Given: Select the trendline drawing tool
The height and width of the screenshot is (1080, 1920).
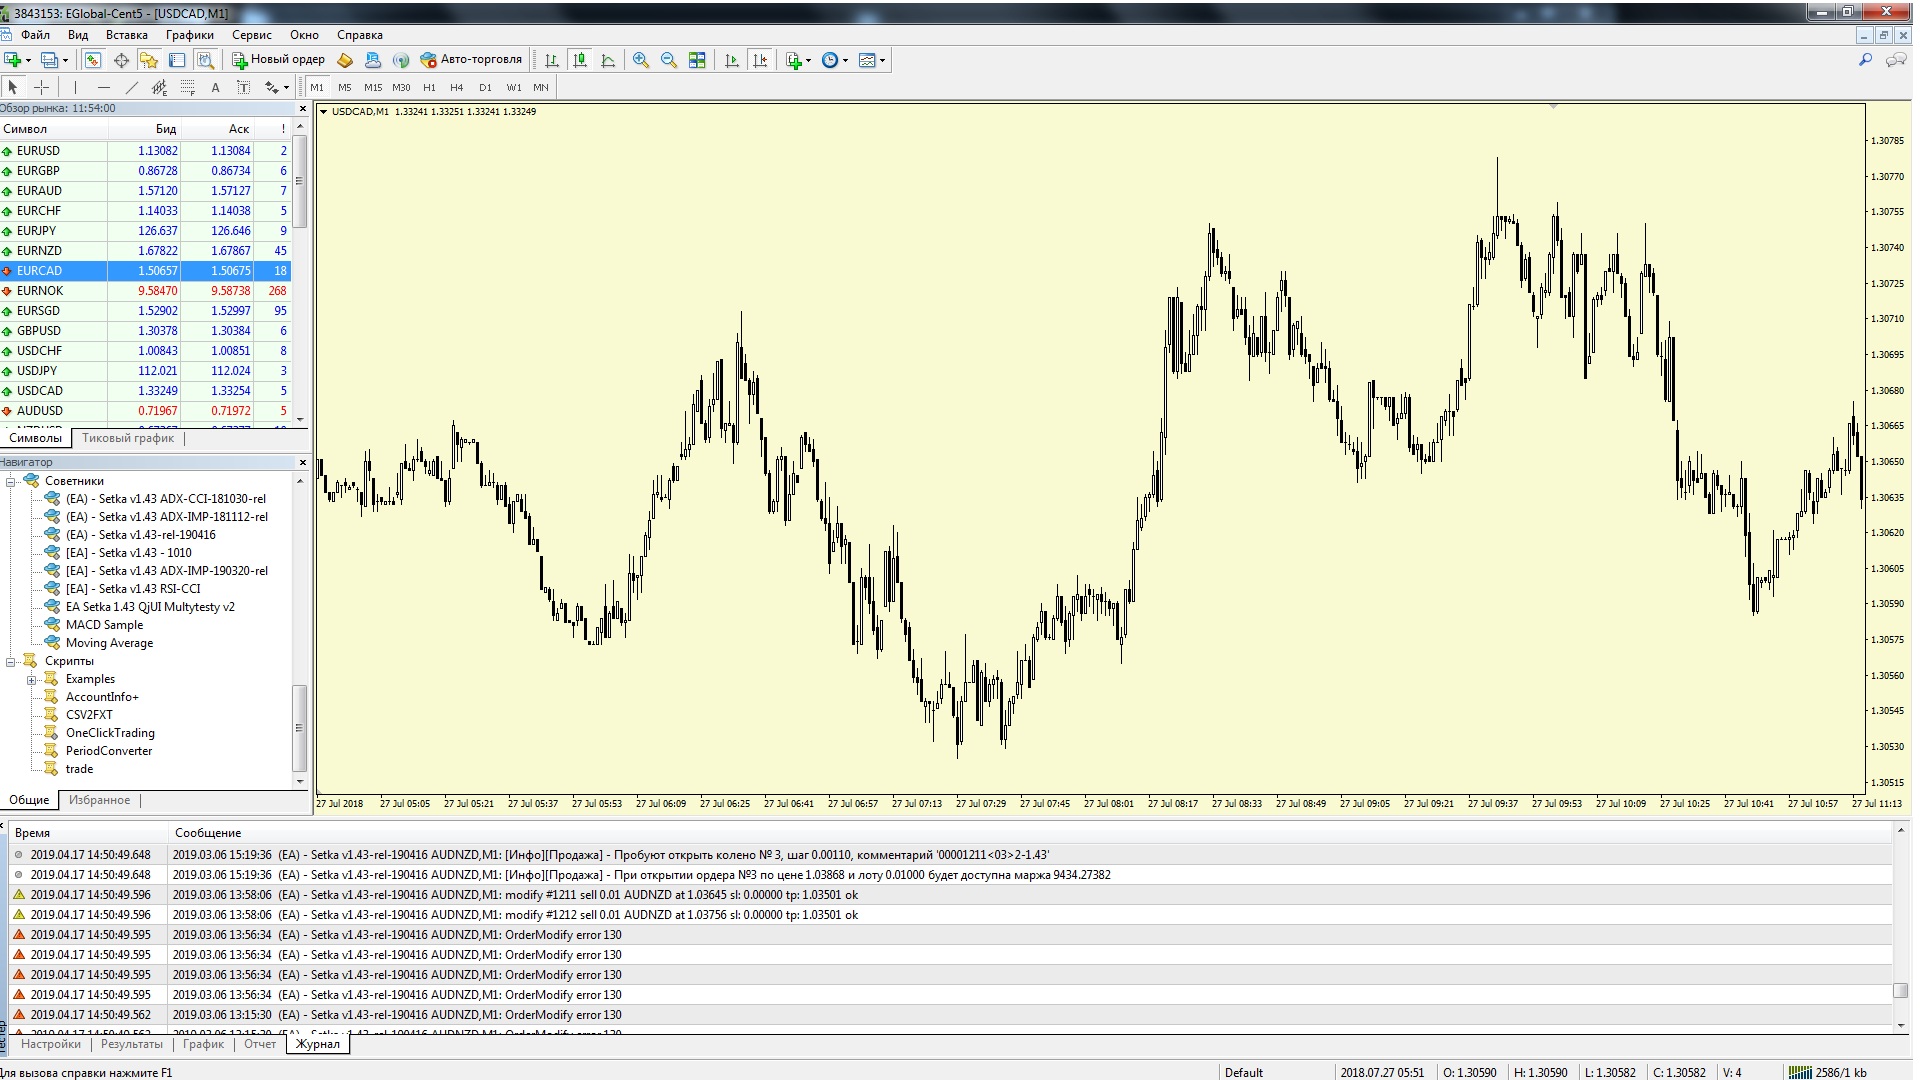Looking at the screenshot, I should (x=131, y=87).
